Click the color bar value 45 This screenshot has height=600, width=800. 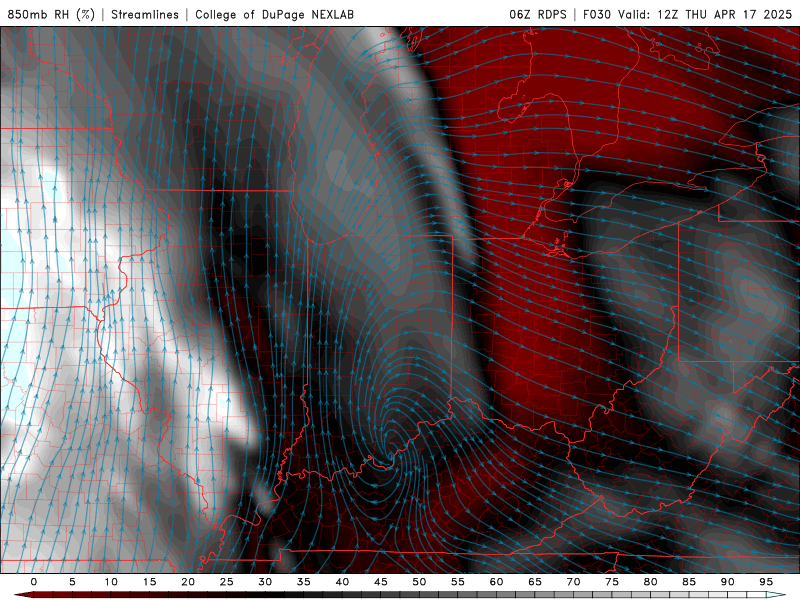point(381,582)
